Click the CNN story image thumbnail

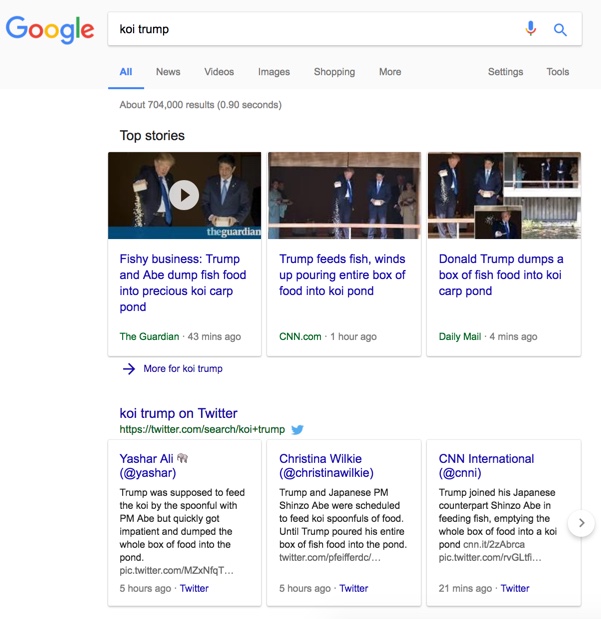click(x=344, y=195)
